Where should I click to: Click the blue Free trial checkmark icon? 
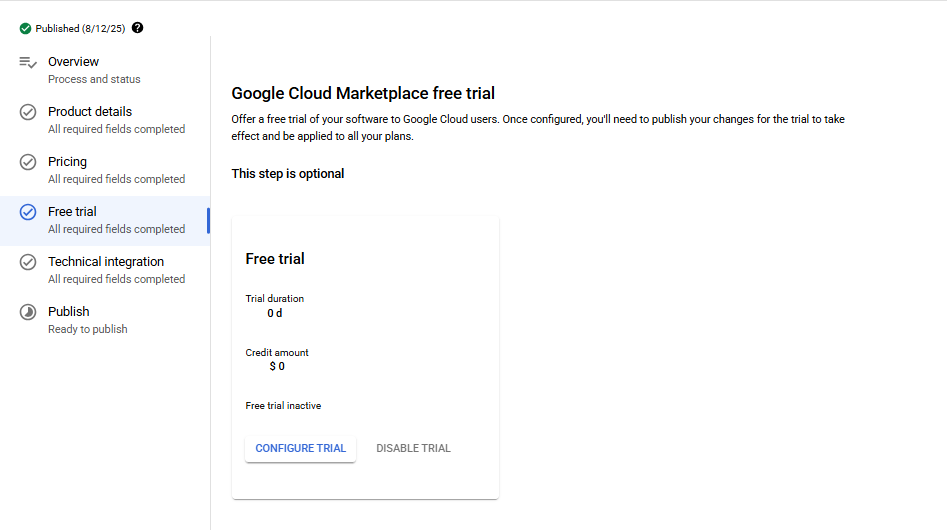(28, 212)
